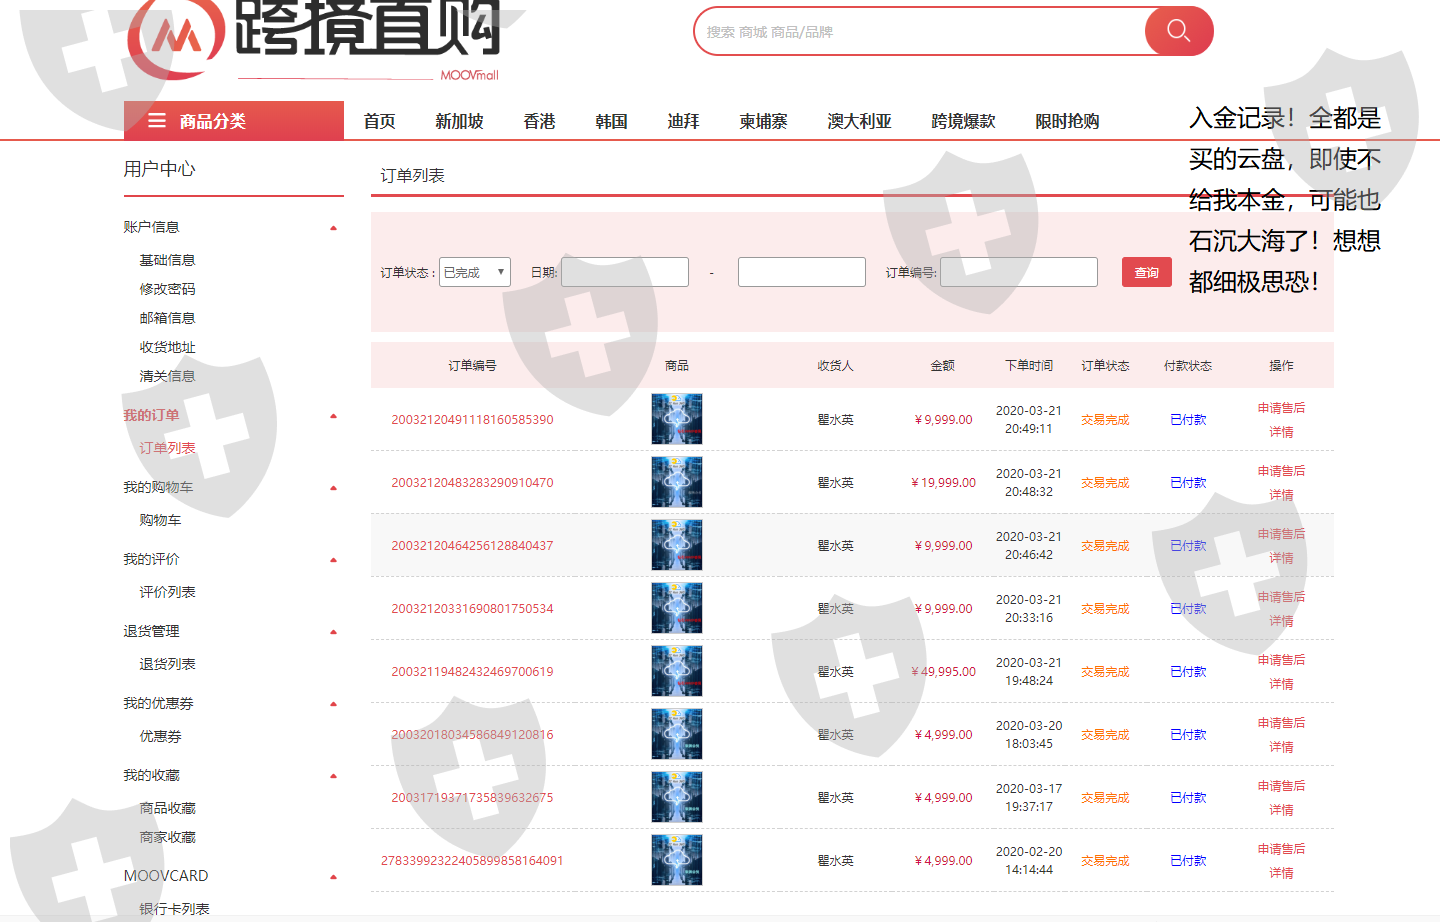Go to the 首页 nav tab

click(x=380, y=121)
